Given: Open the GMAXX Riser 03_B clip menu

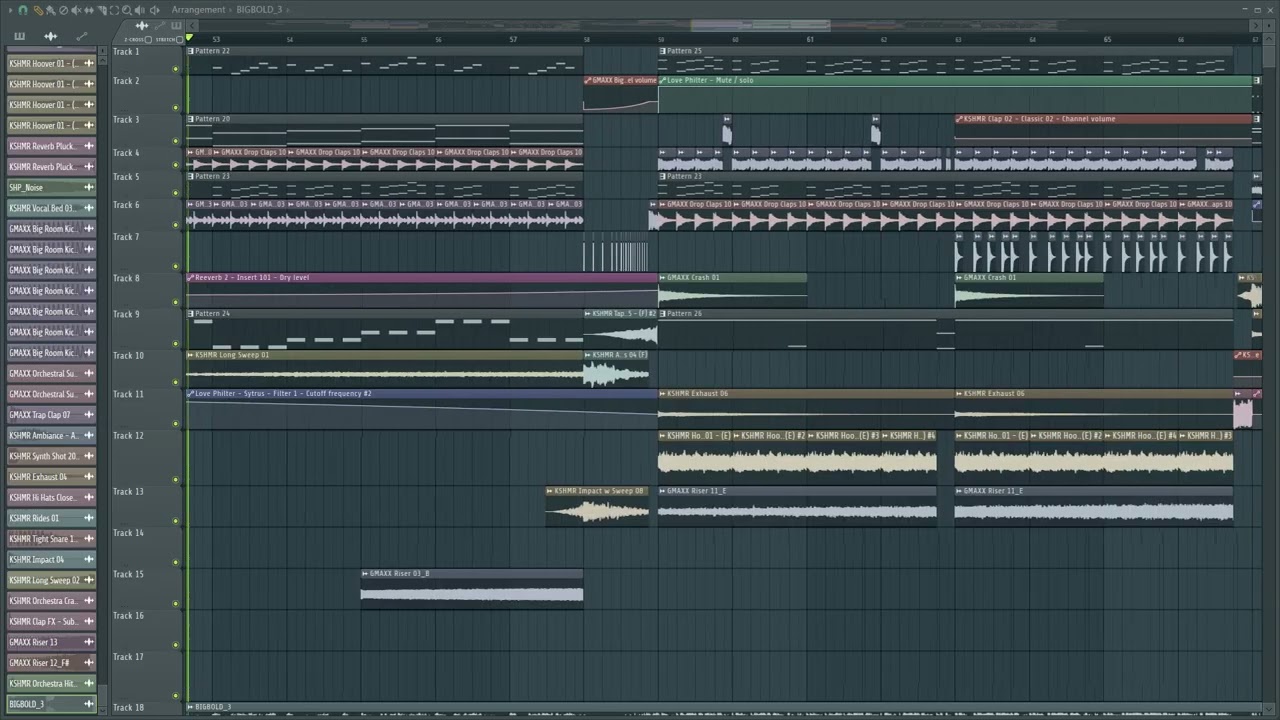Looking at the screenshot, I should [x=365, y=574].
